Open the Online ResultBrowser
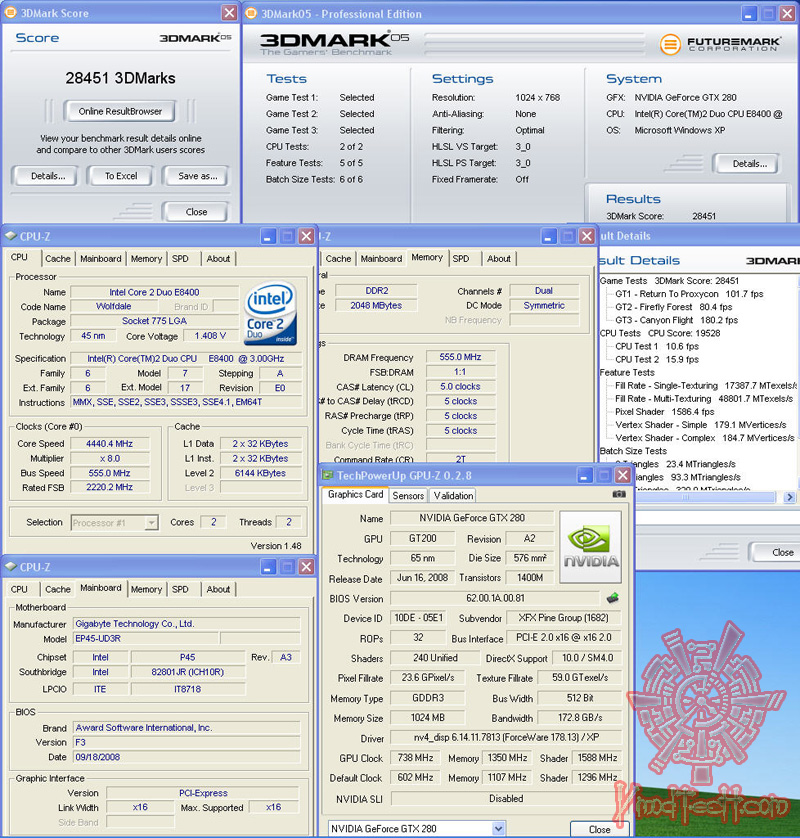 tap(119, 110)
